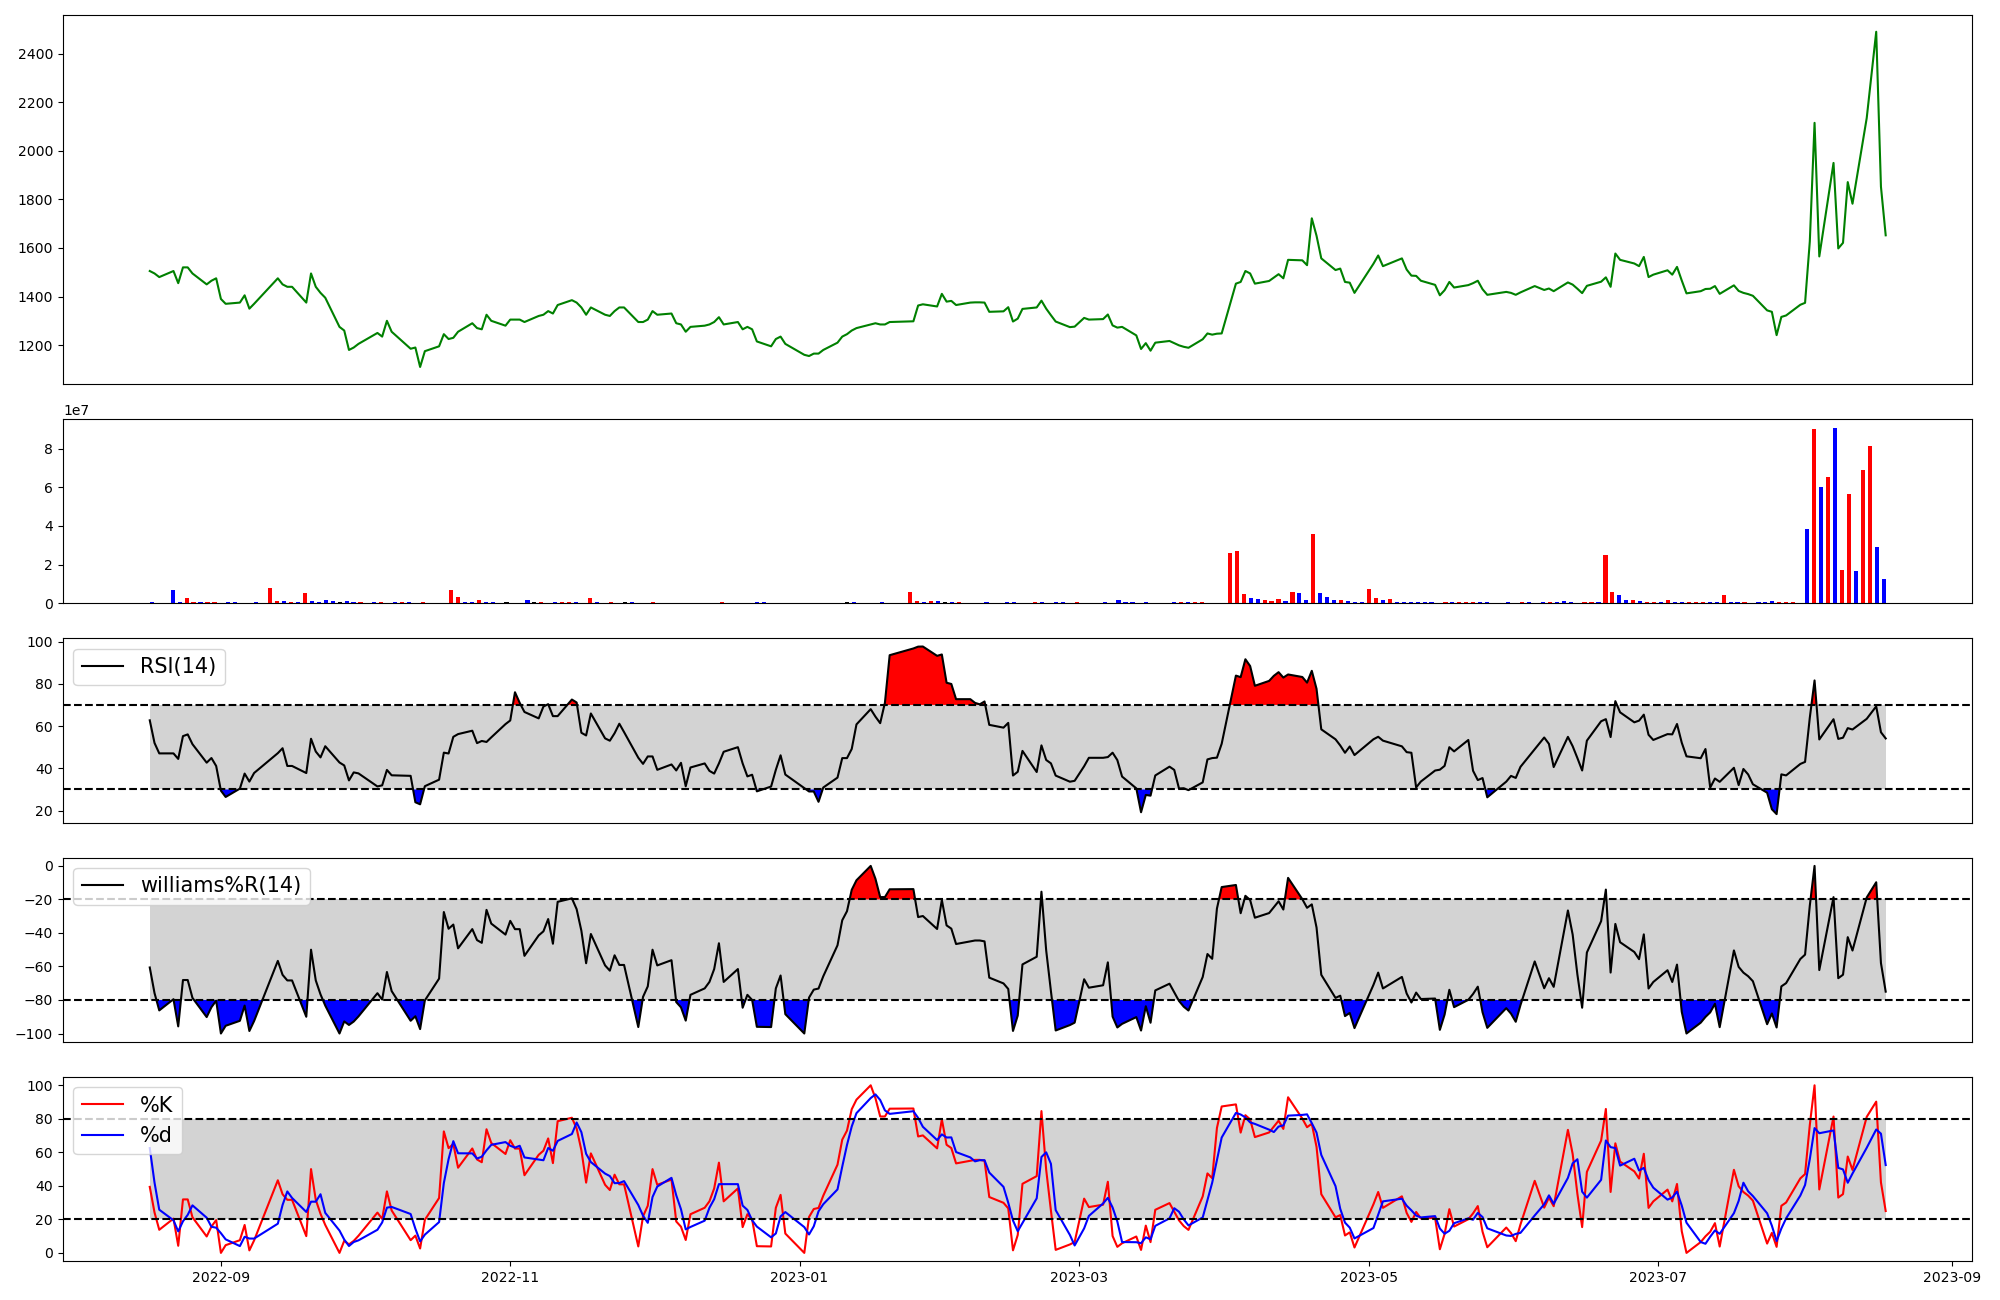Viewport: 2000px width, 1300px height.
Task: Click the highest green price peak near 2500
Action: pos(1875,34)
